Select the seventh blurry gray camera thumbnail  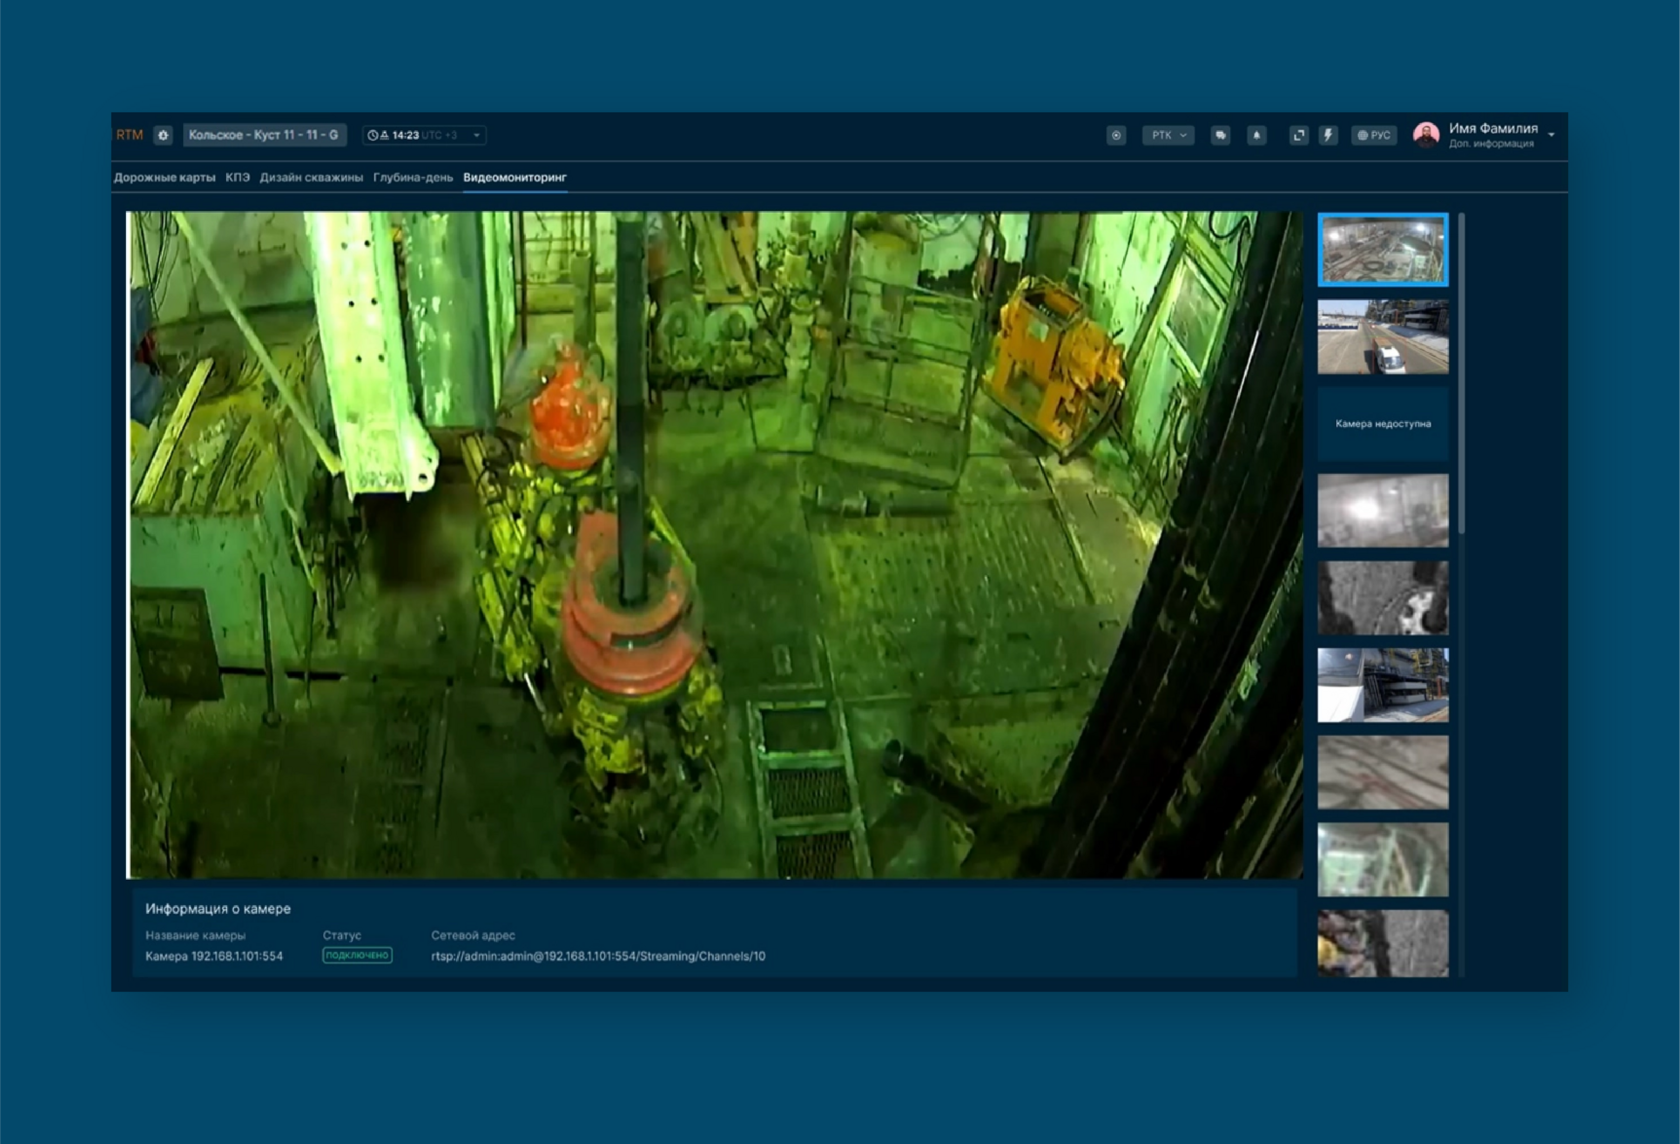(x=1383, y=773)
